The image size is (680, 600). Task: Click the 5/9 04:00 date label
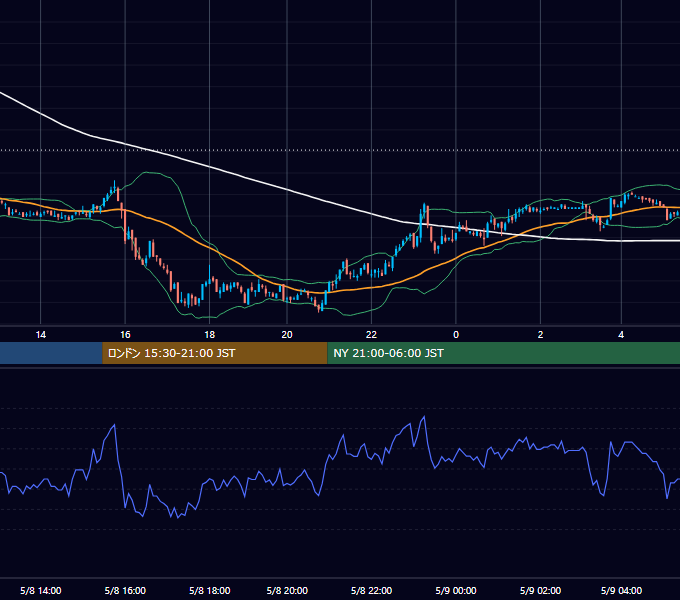[x=621, y=590]
